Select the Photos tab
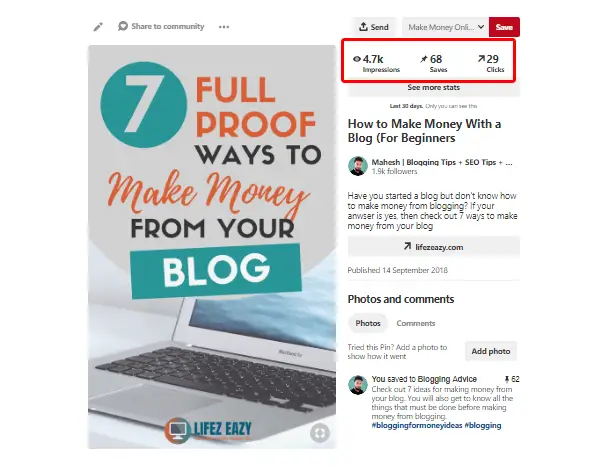This screenshot has height=468, width=600. pos(368,323)
